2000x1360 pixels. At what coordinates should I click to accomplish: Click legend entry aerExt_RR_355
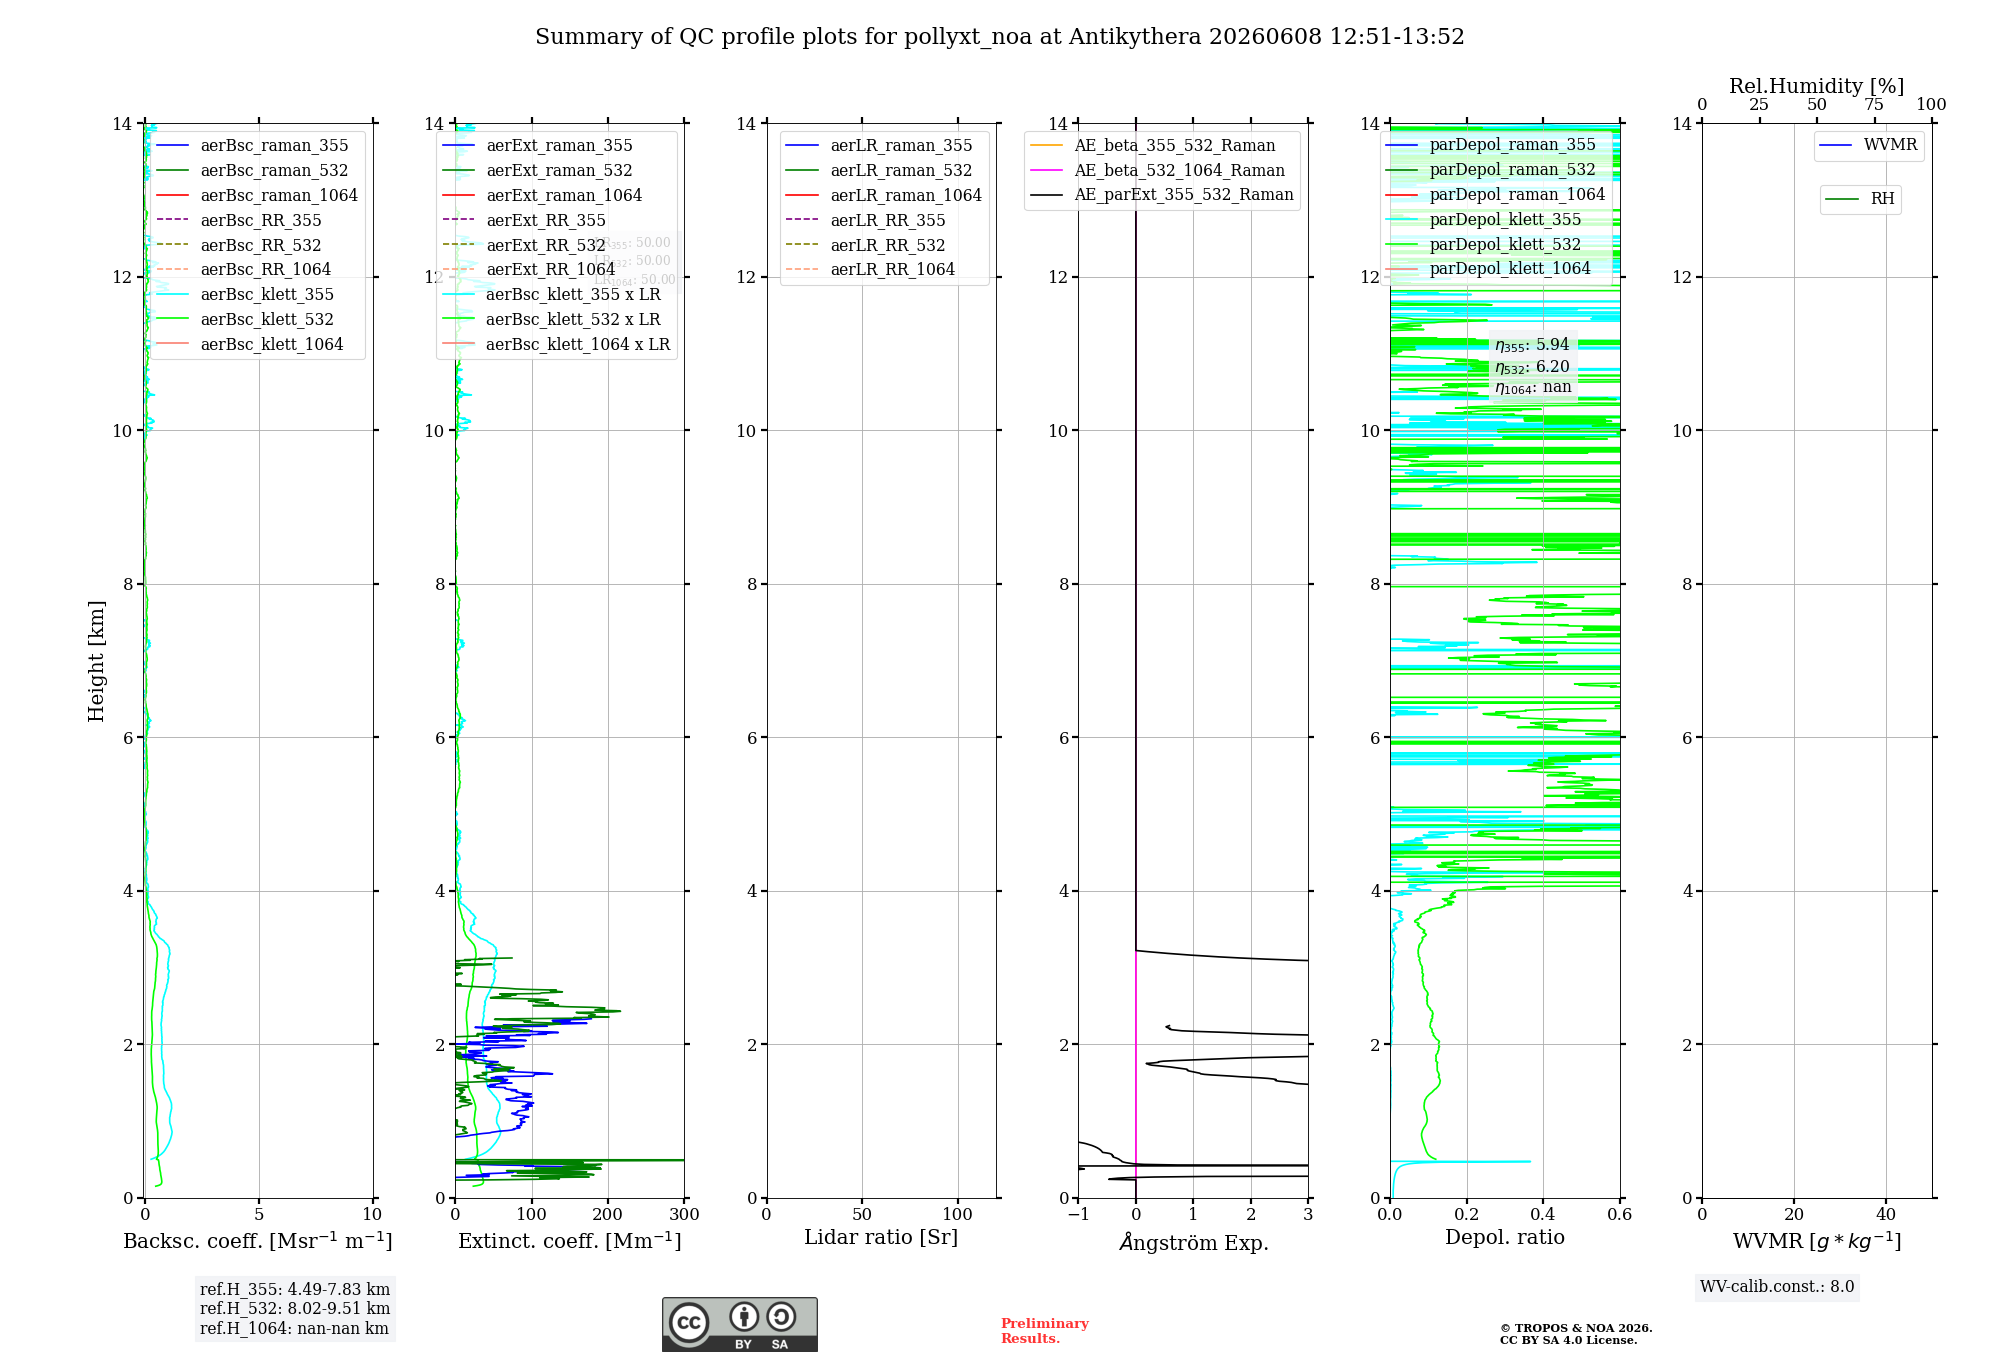coord(524,221)
